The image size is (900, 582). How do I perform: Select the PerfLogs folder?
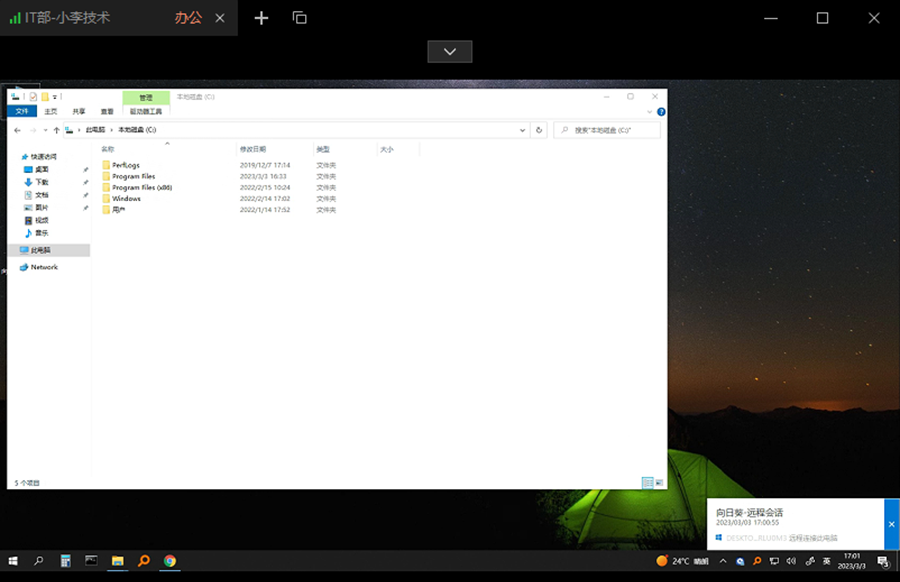tap(126, 165)
